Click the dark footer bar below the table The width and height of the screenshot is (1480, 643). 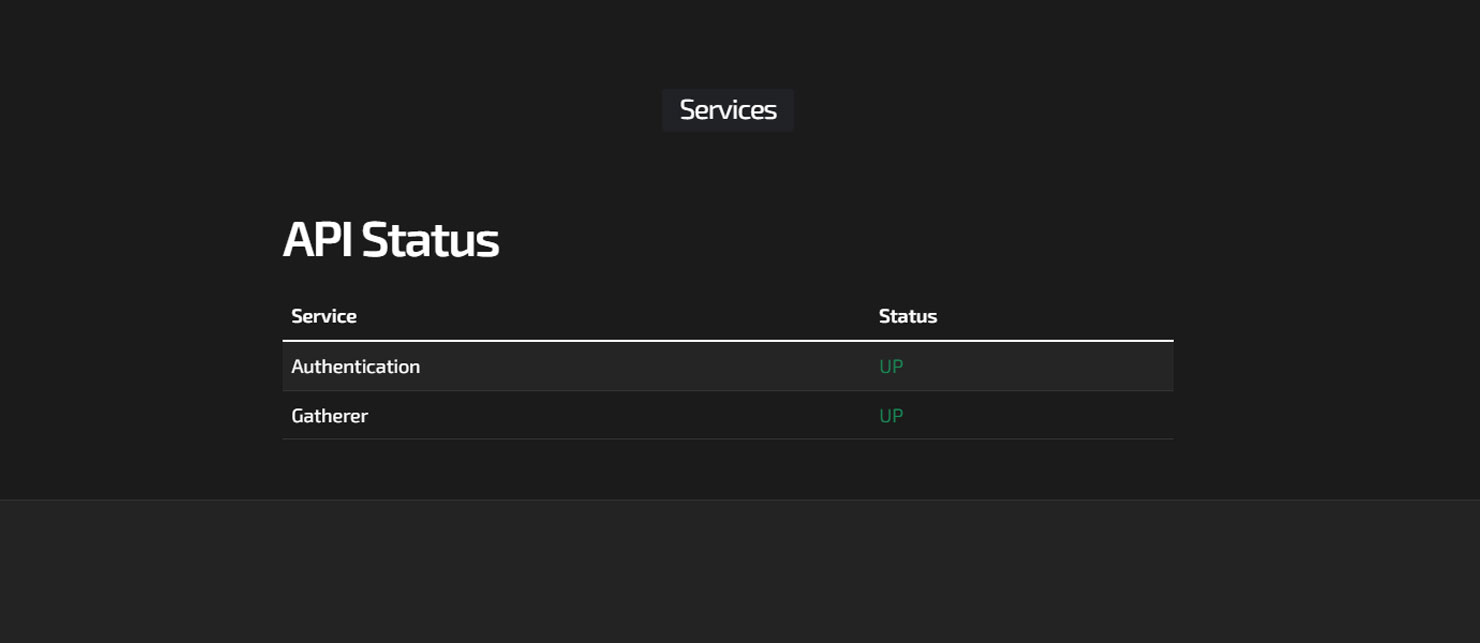[740, 570]
